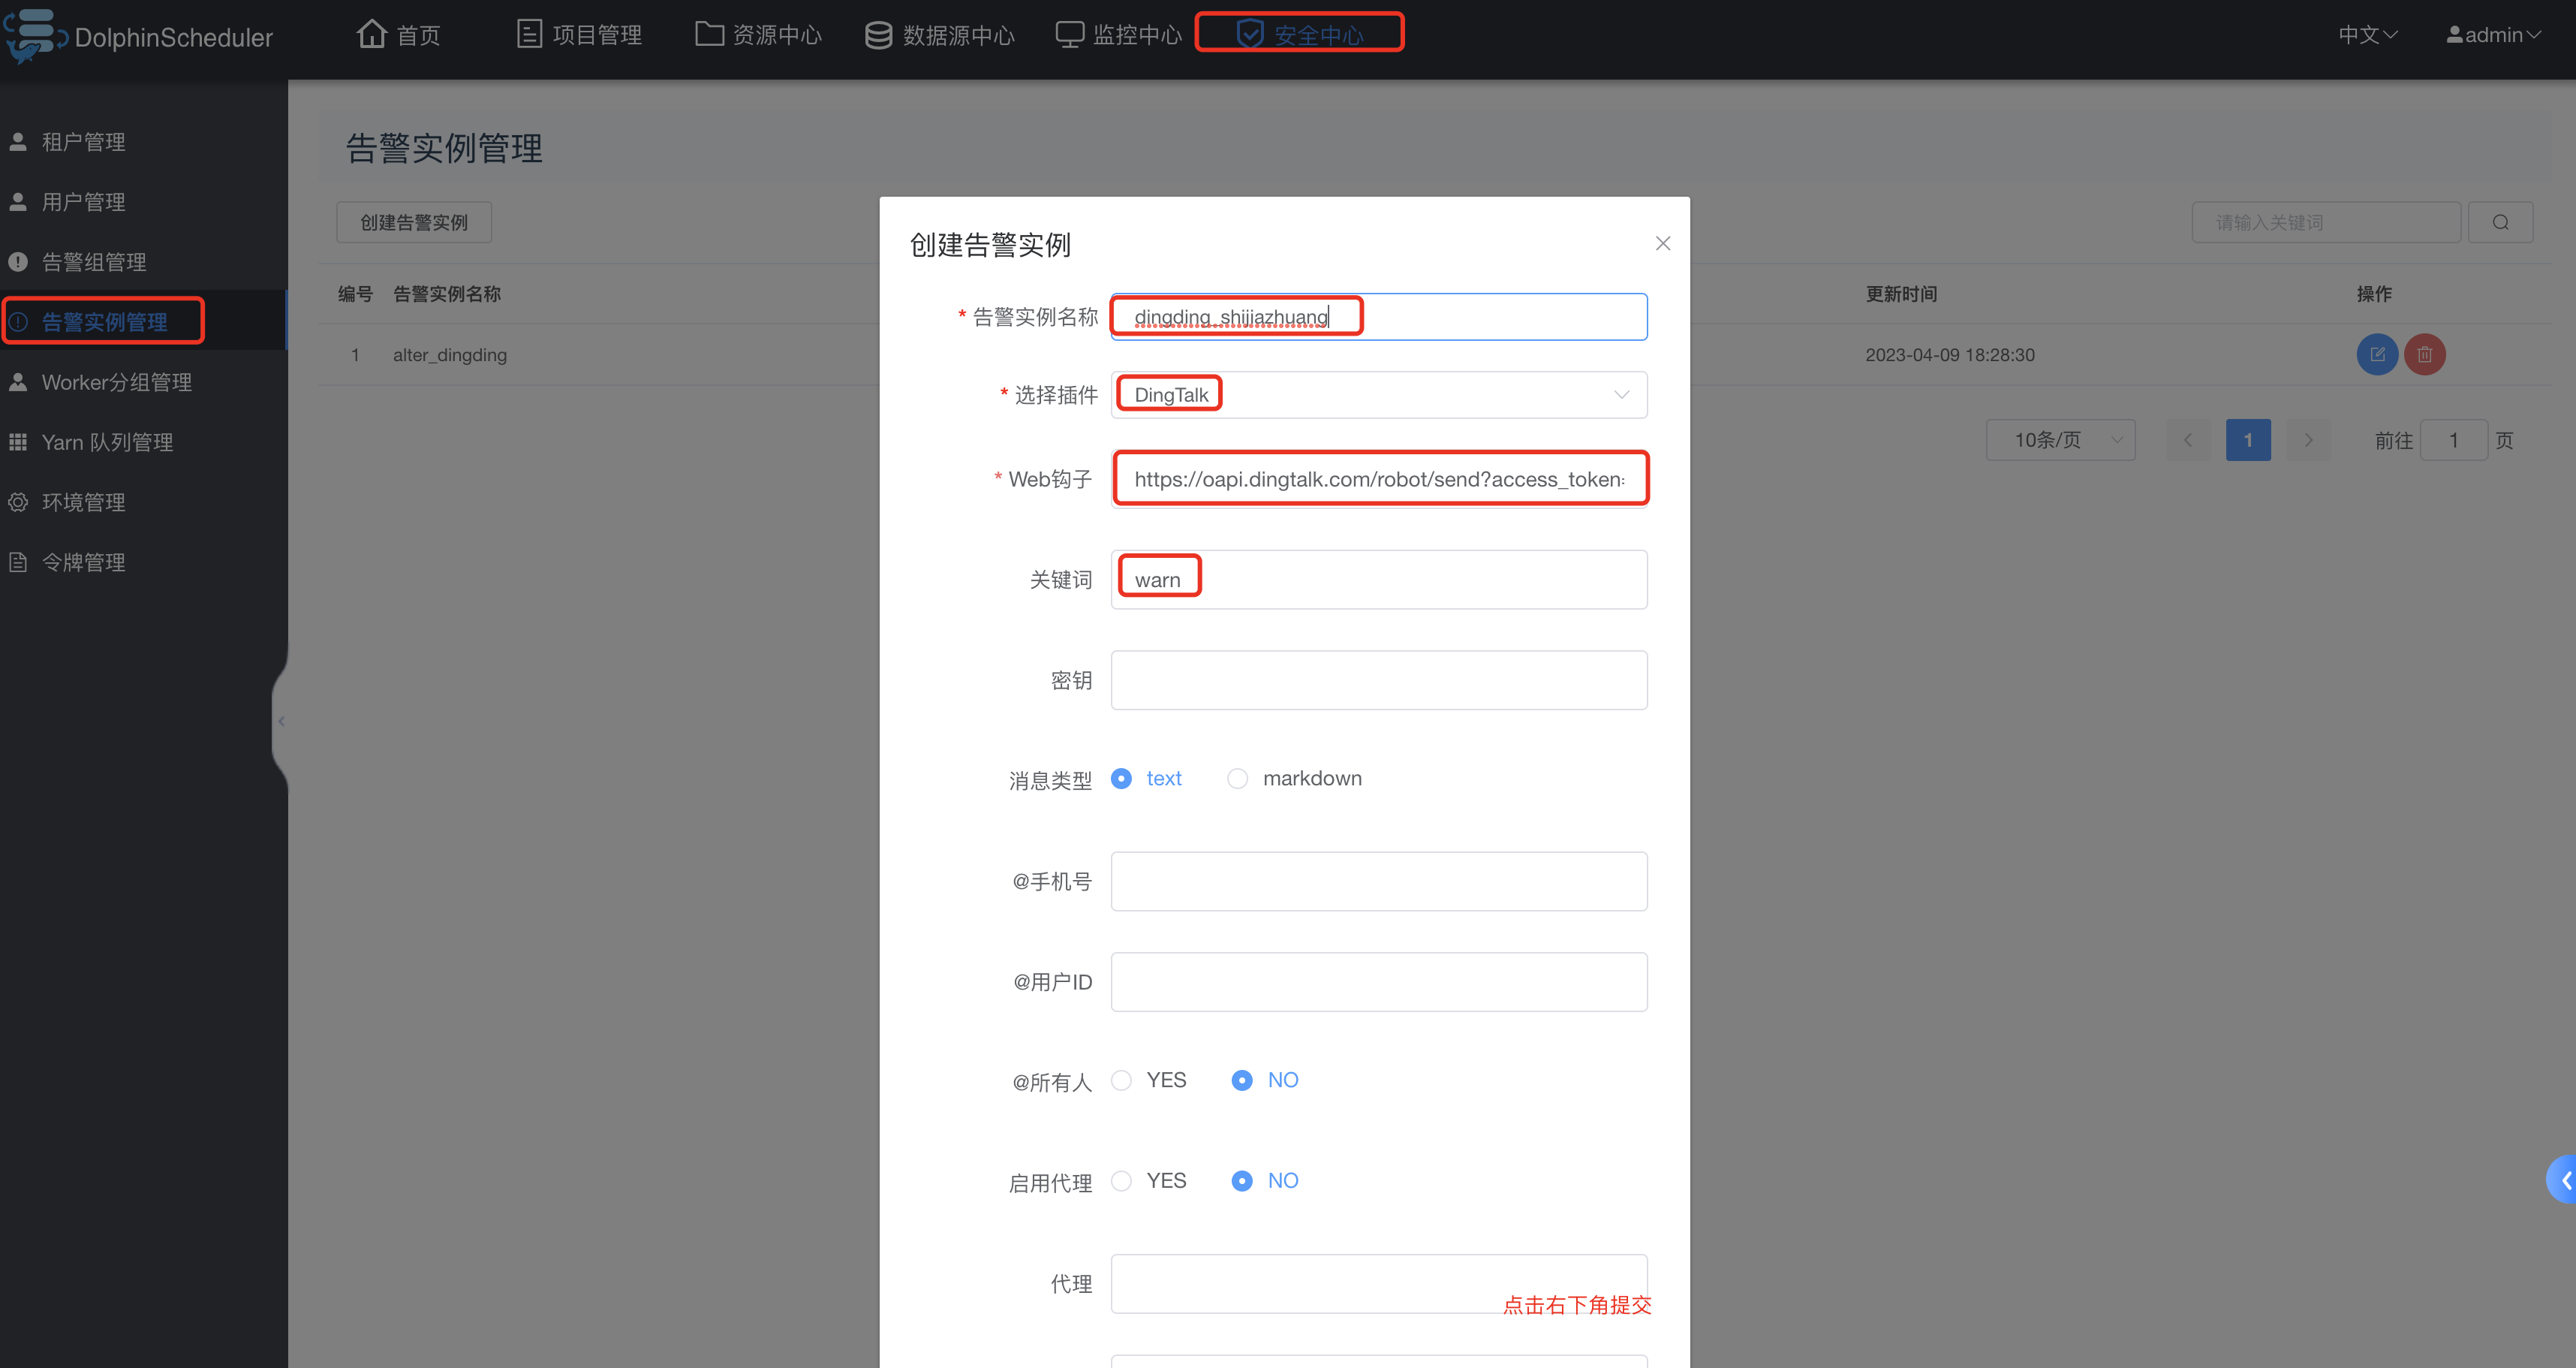The width and height of the screenshot is (2576, 1368).
Task: Collapse sidebar using the left arrow handle
Action: [x=281, y=721]
